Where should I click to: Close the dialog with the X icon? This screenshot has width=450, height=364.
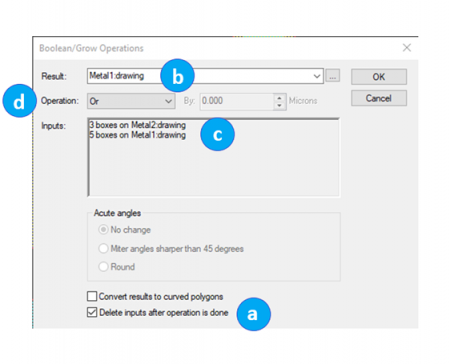point(407,48)
